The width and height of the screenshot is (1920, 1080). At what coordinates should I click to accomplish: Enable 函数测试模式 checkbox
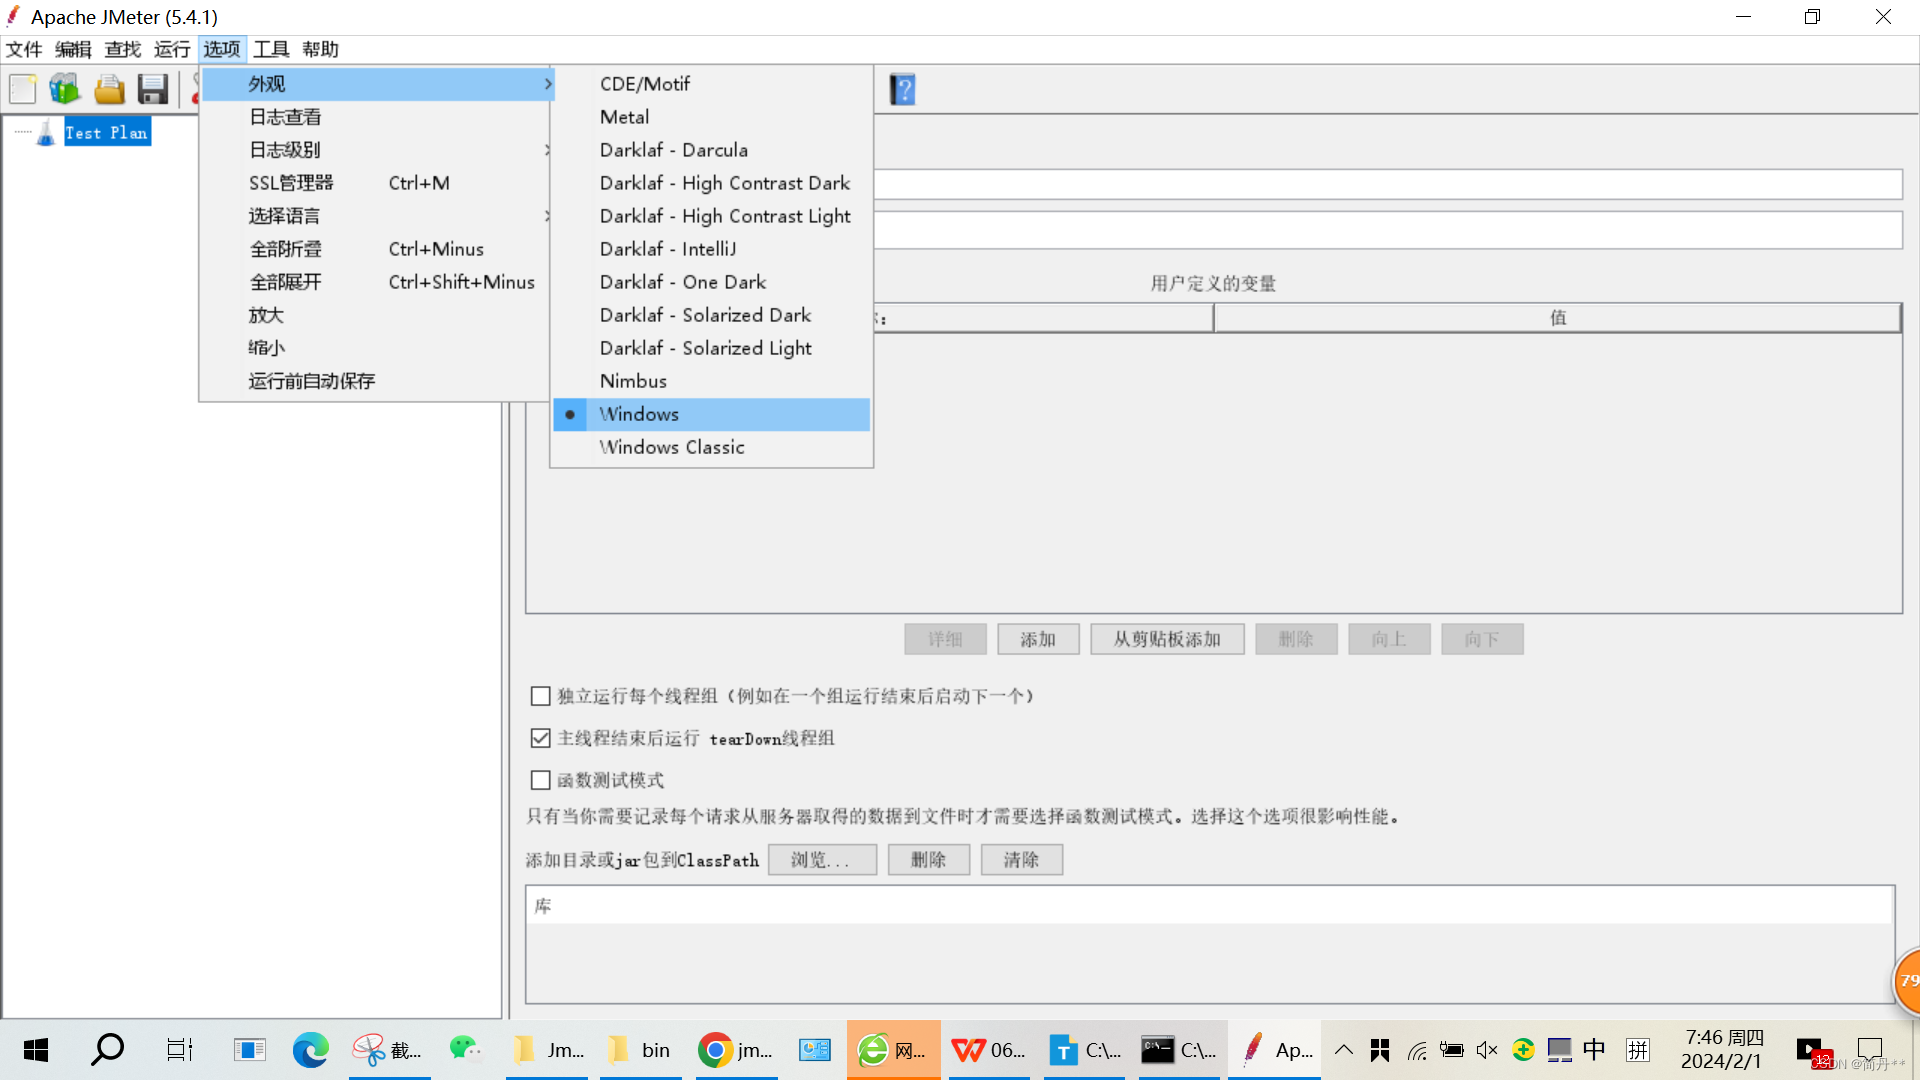tap(540, 780)
